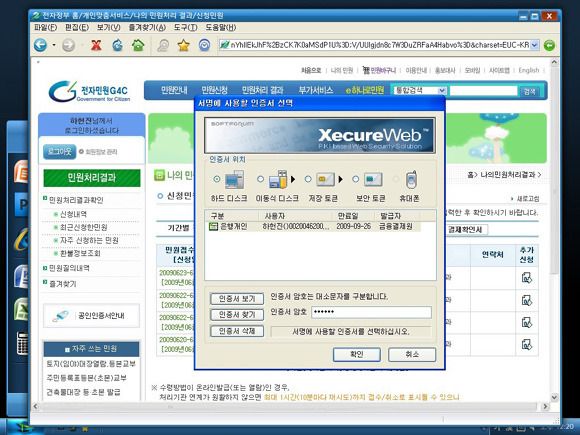Viewport: 580px width, 435px height.
Task: Expand arrow next to 이동식 디스크
Action: coord(293,179)
